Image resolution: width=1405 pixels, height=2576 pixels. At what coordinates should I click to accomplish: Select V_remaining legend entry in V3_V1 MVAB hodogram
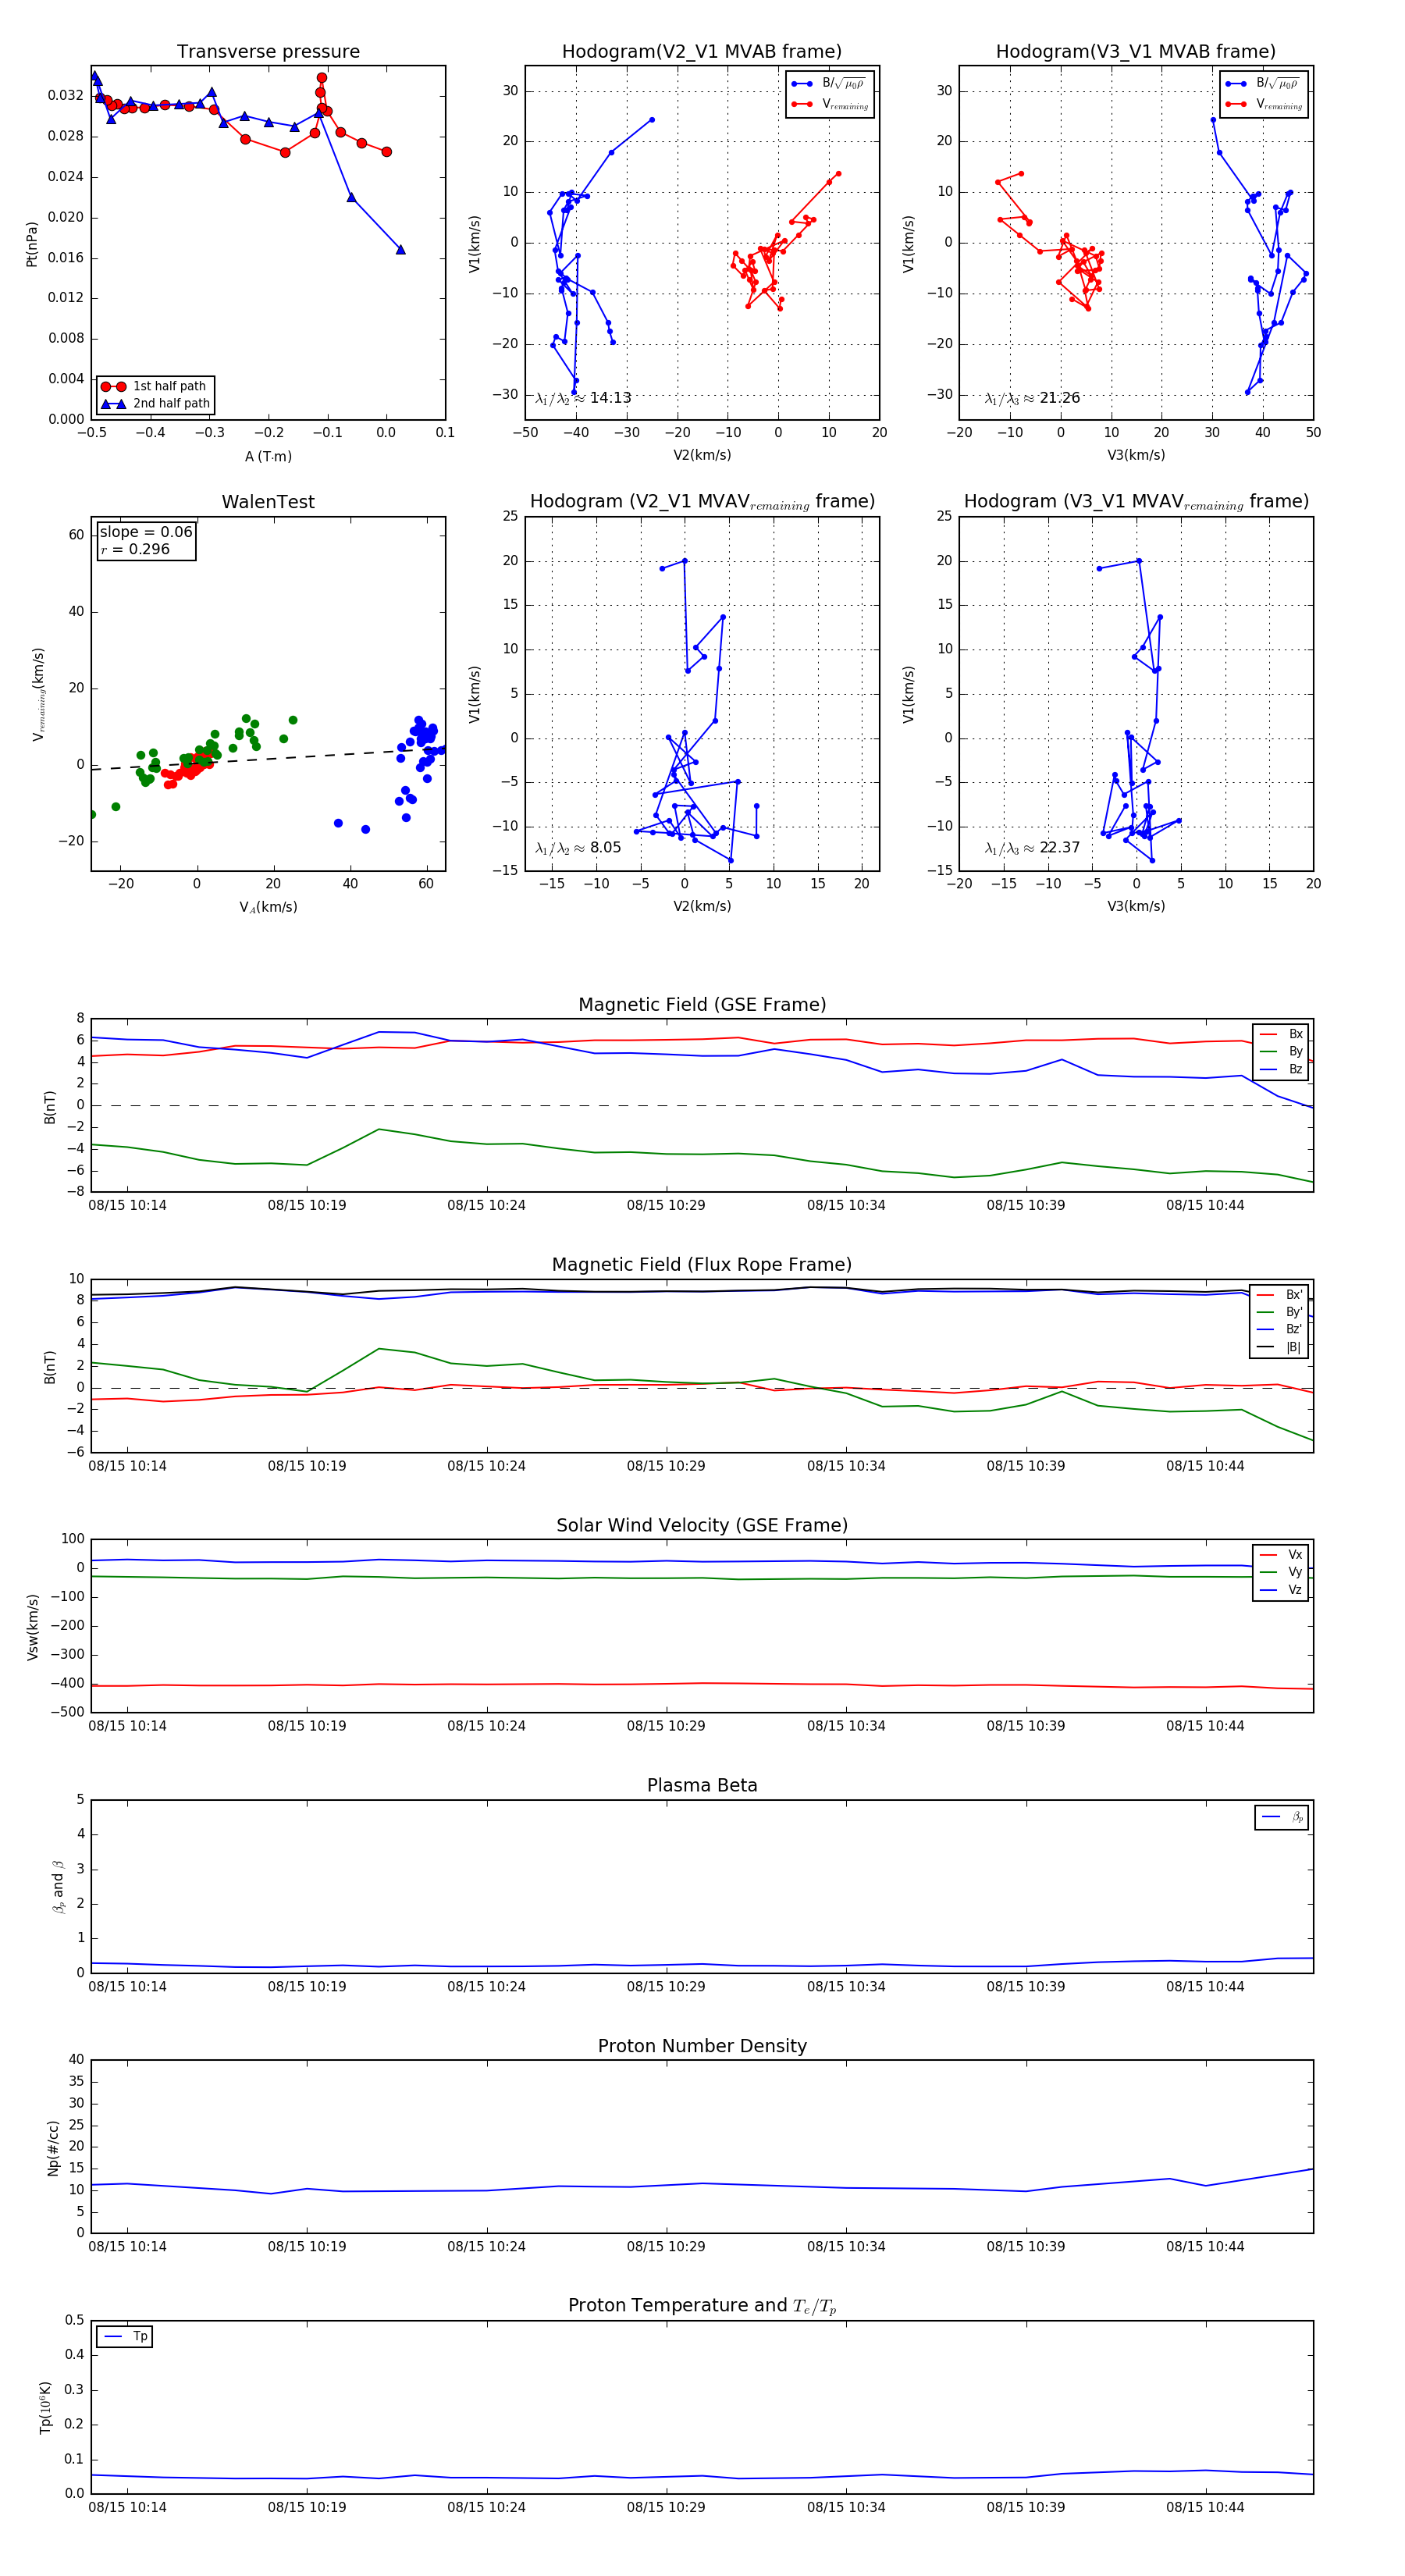click(x=1264, y=104)
